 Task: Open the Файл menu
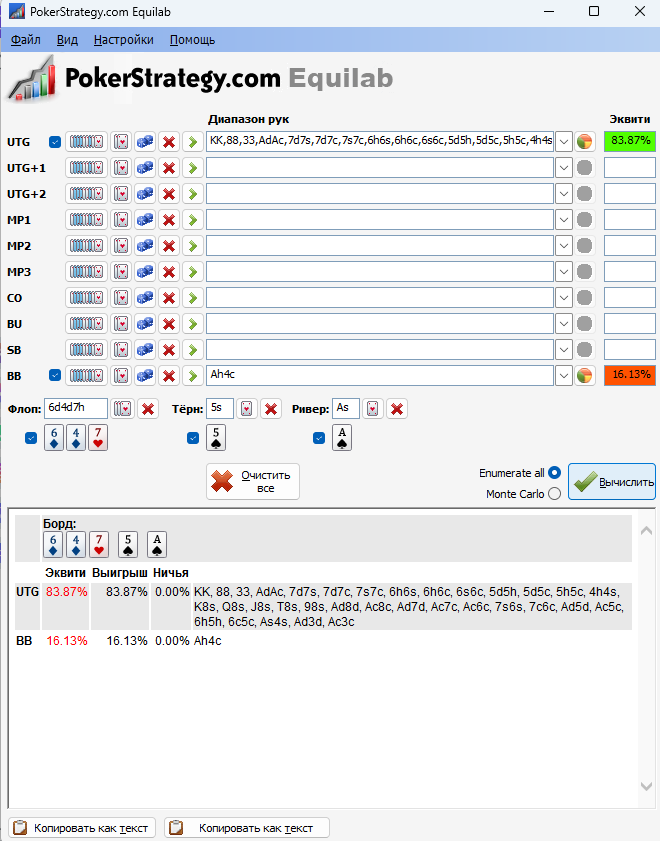click(26, 40)
